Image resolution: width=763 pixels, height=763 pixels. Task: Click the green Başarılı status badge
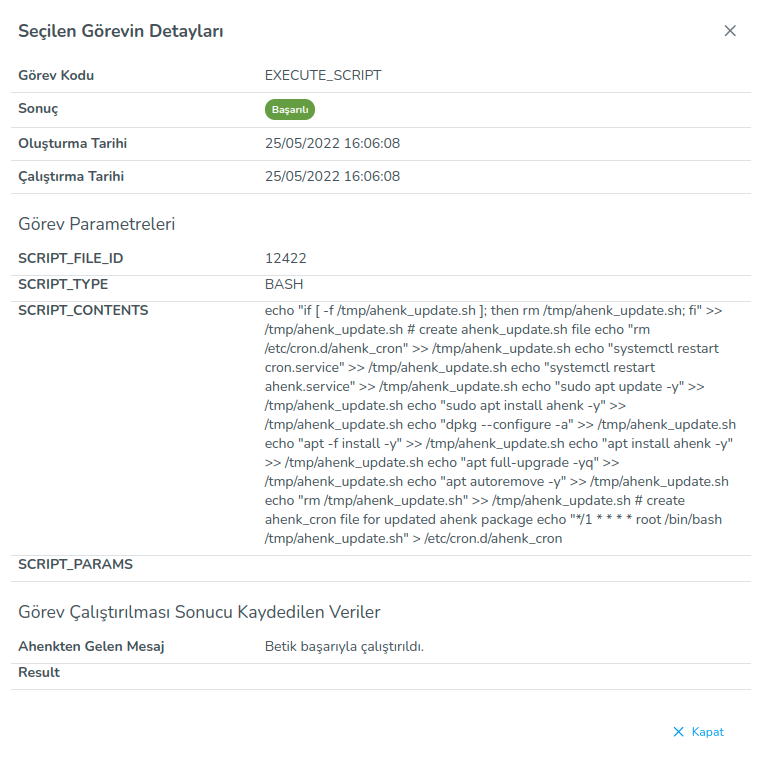[x=290, y=109]
